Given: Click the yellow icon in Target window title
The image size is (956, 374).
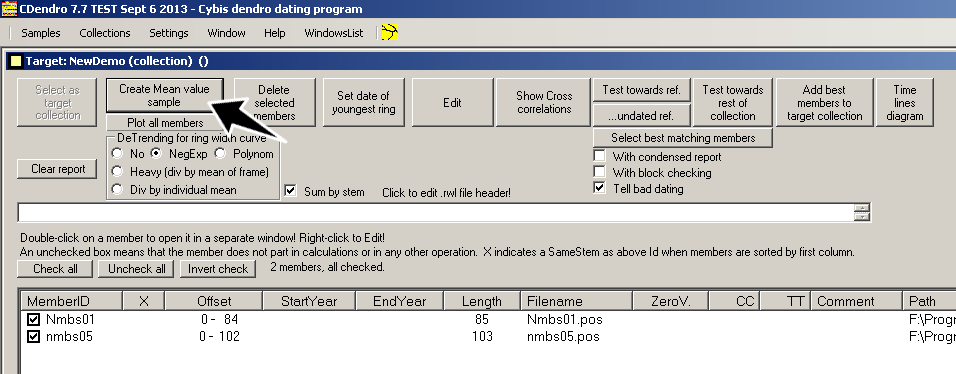Looking at the screenshot, I should pos(16,61).
